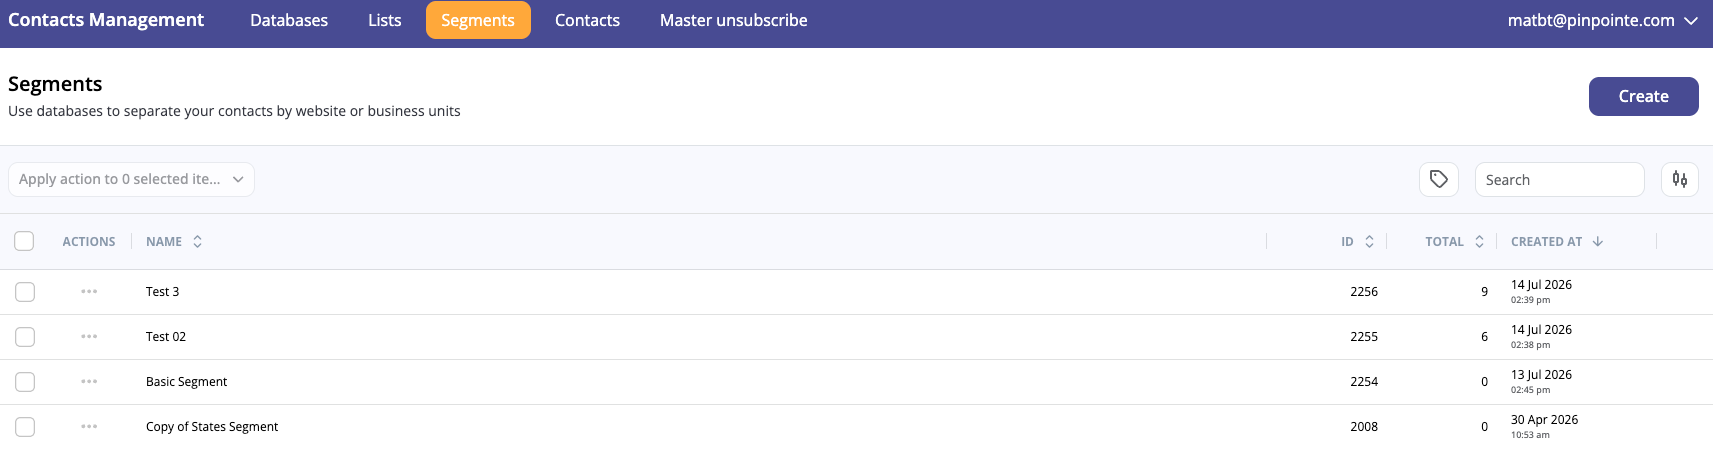1713x449 pixels.
Task: Open actions ellipsis for Test 3
Action: click(89, 292)
